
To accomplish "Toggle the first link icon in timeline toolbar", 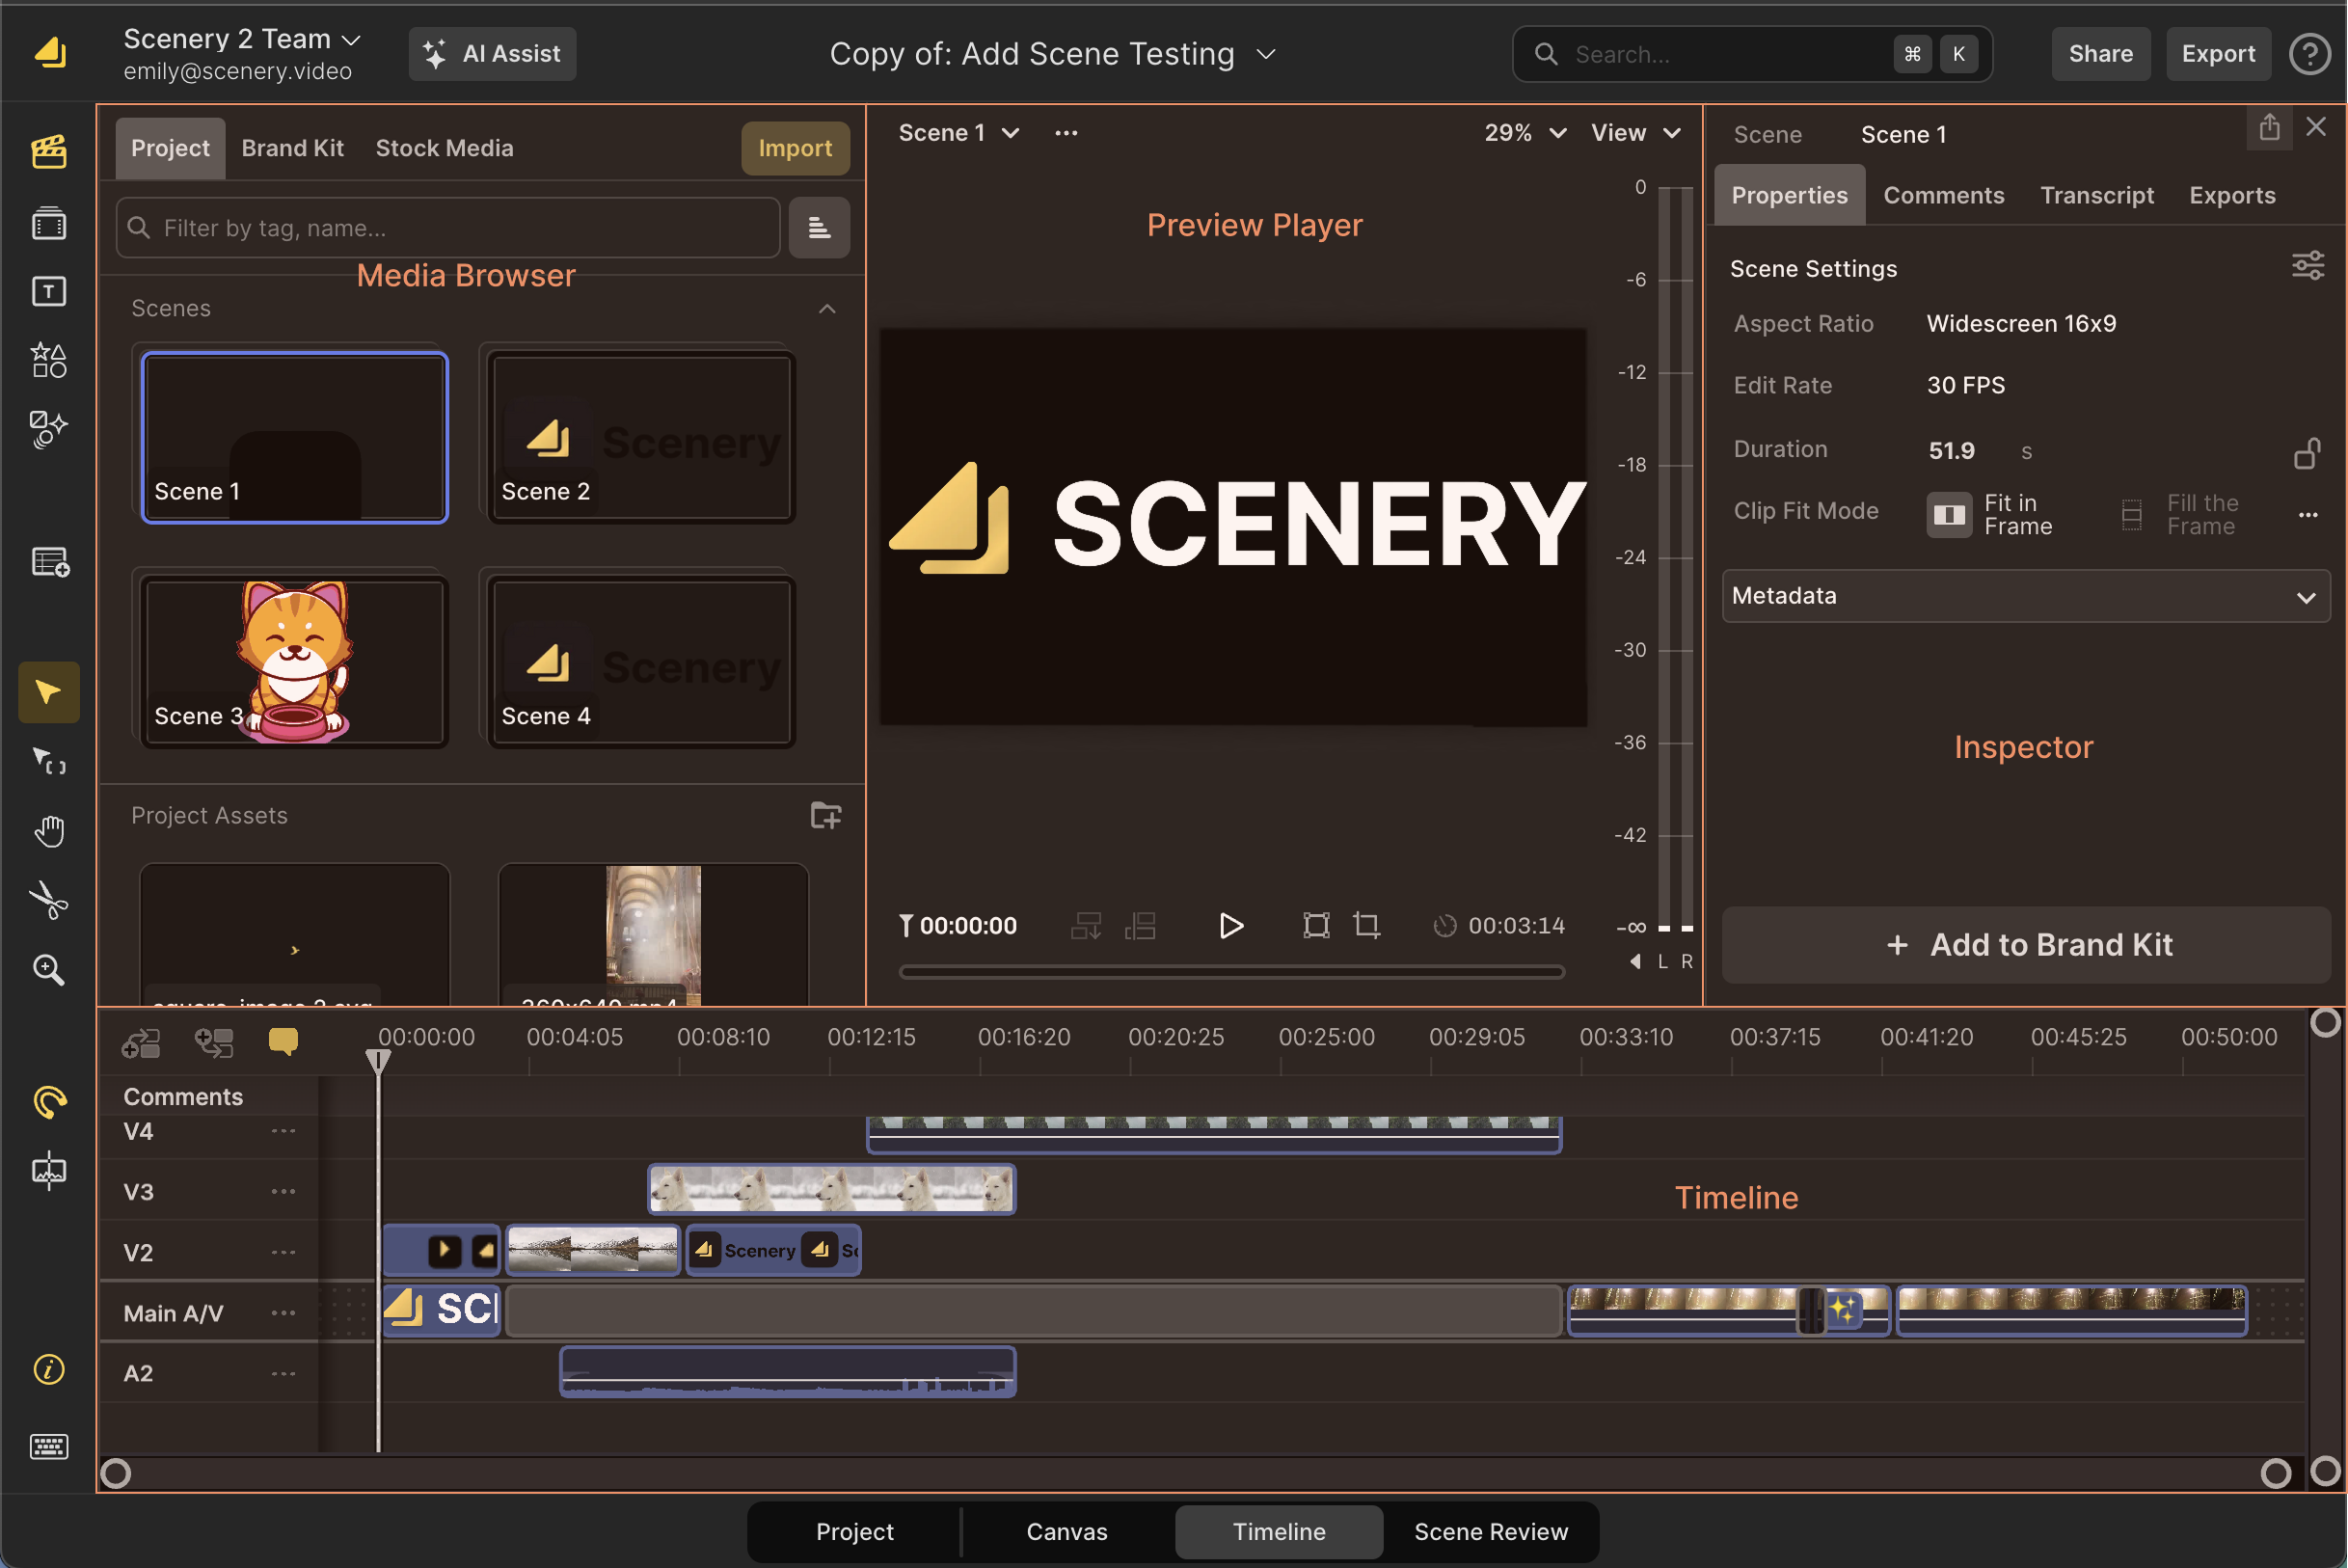I will tap(141, 1043).
